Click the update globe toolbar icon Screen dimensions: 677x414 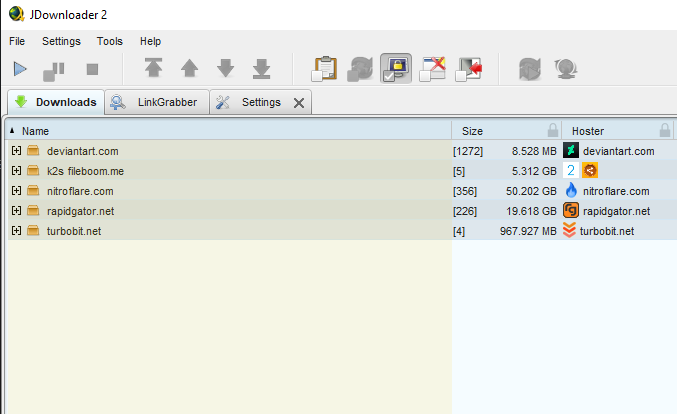[566, 69]
